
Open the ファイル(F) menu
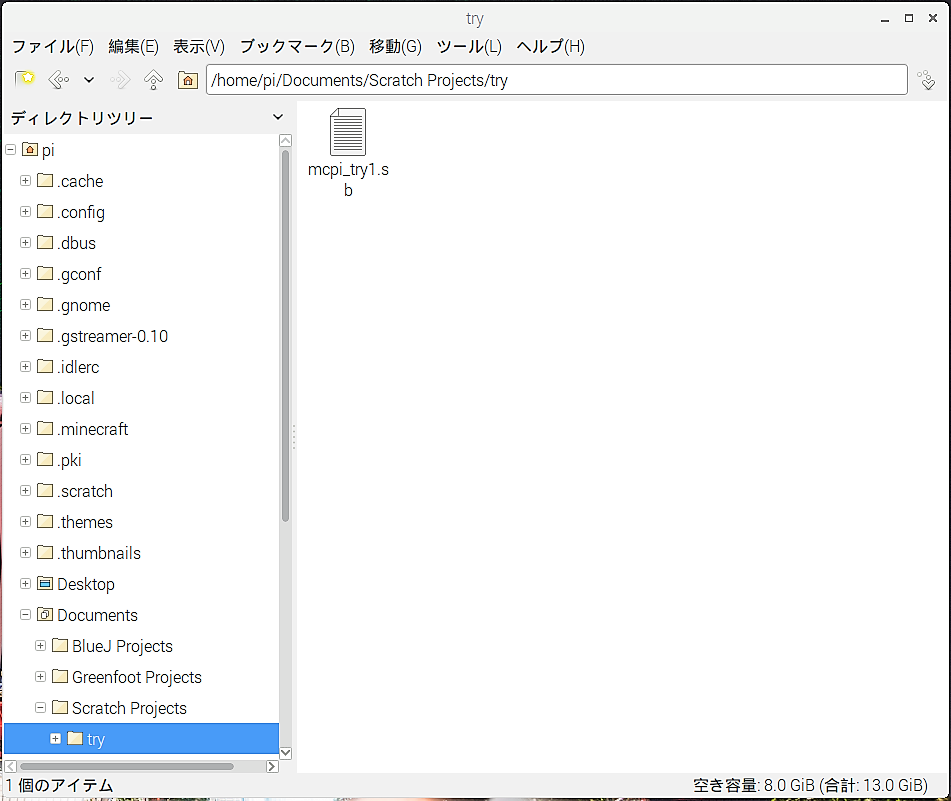point(53,47)
